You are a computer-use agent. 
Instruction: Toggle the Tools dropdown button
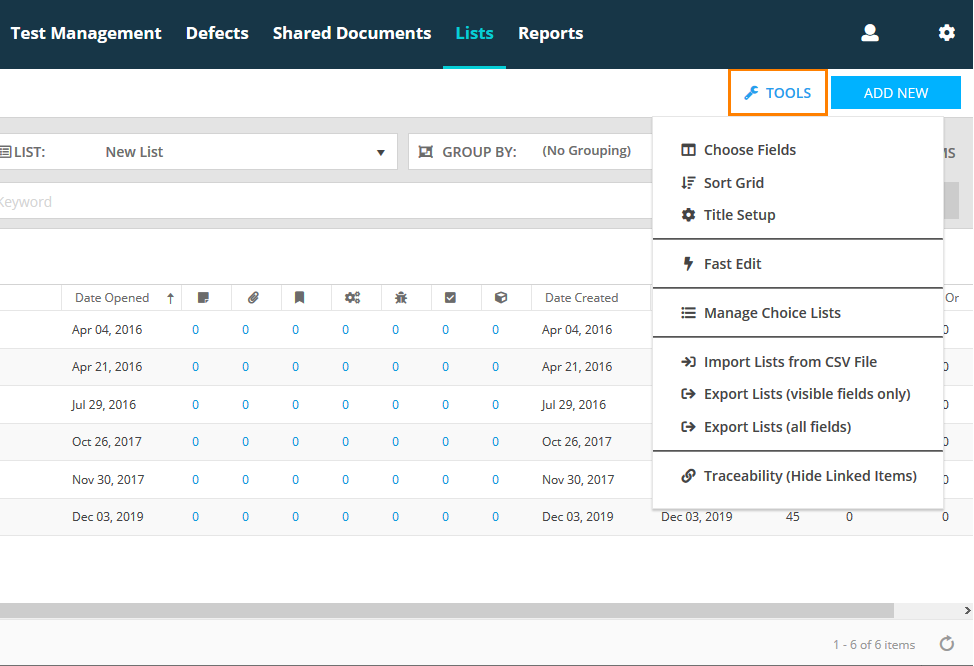click(778, 93)
